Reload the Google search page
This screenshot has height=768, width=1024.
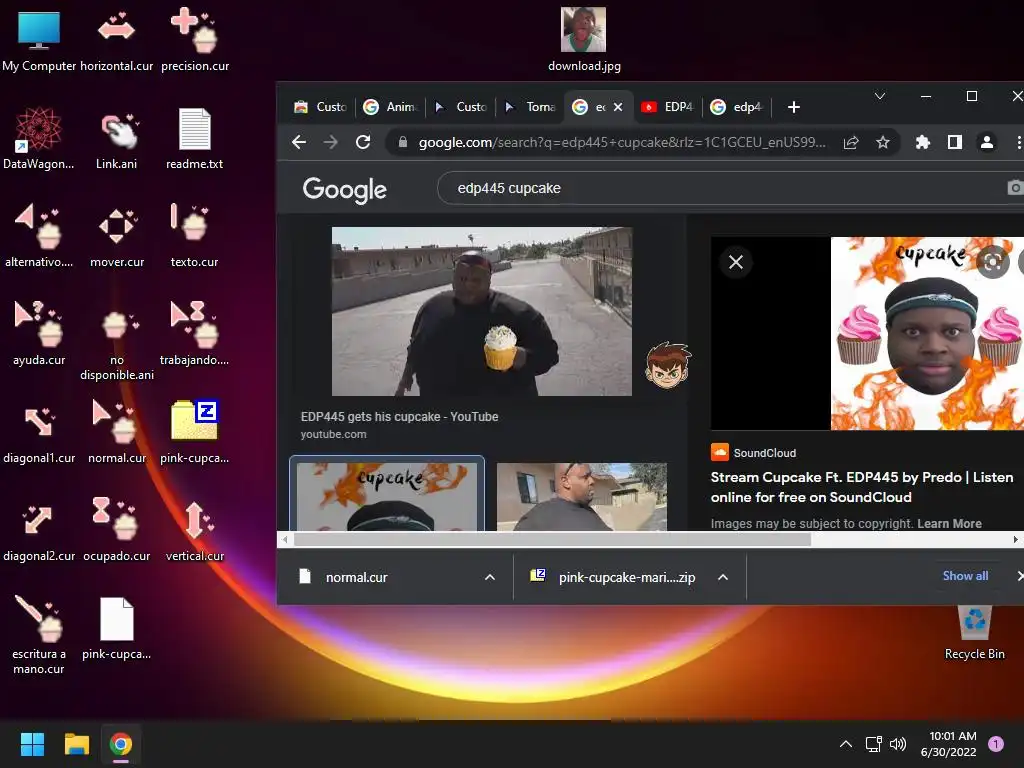[363, 142]
